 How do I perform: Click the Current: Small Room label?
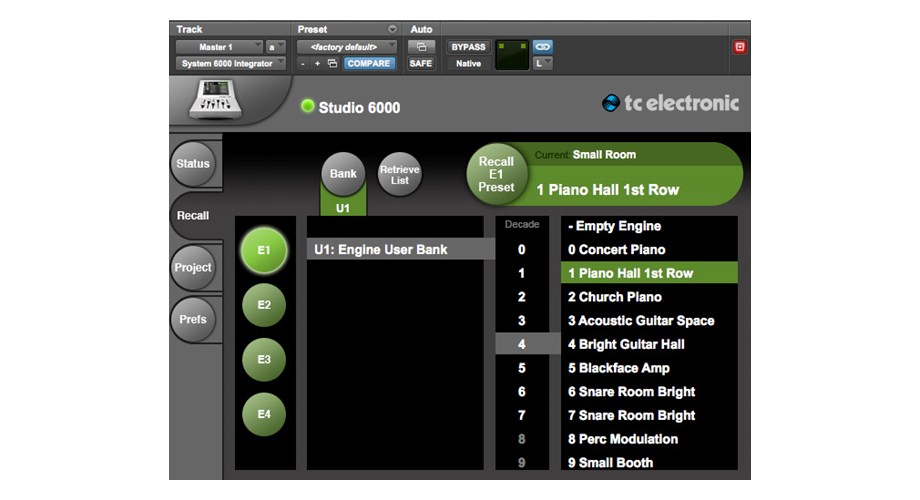[585, 155]
